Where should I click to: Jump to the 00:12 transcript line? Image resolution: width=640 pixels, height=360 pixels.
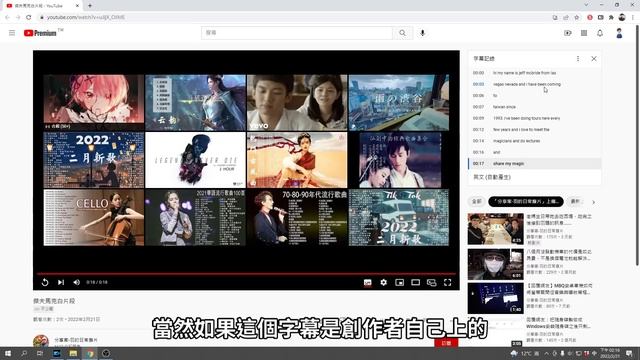click(534, 129)
